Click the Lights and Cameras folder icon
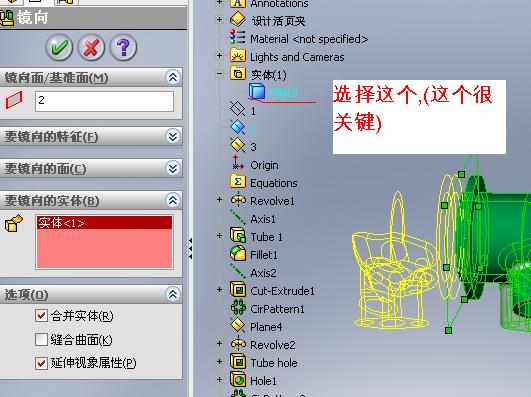 238,55
